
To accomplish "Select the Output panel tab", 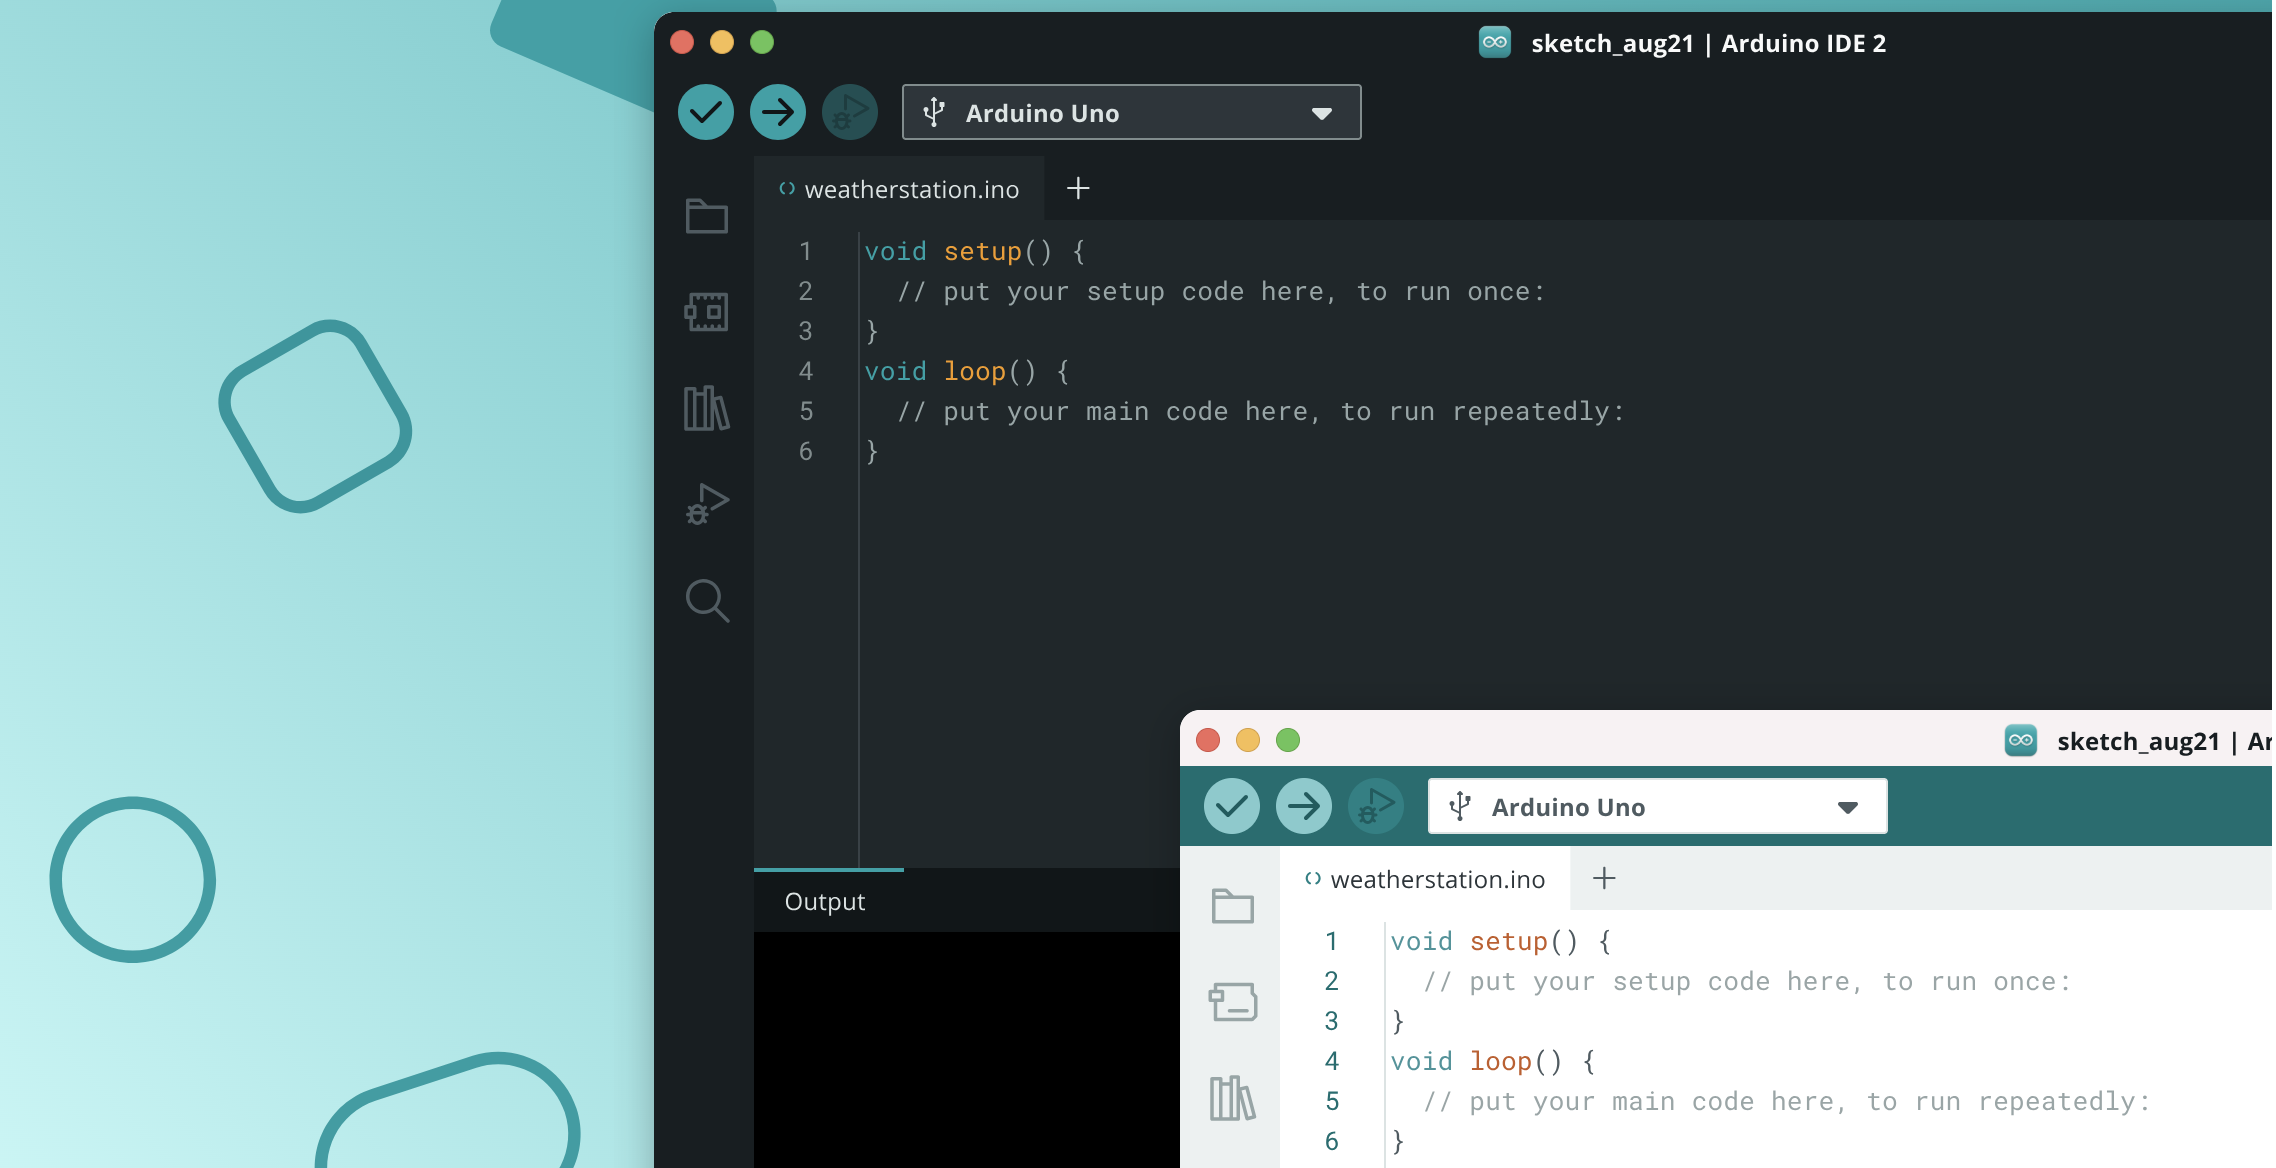I will pos(825,902).
